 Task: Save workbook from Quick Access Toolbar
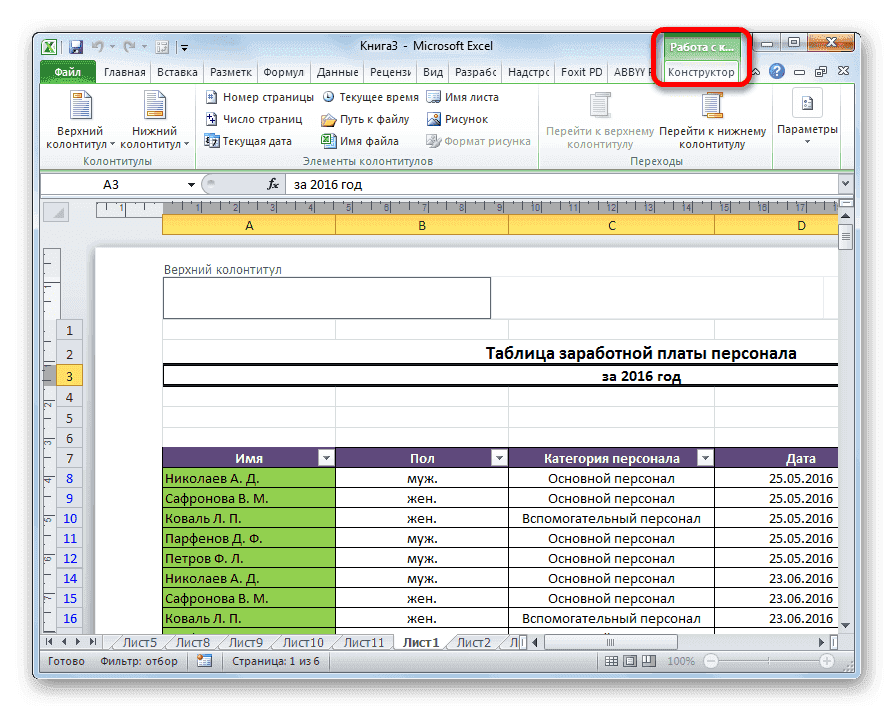(x=75, y=46)
